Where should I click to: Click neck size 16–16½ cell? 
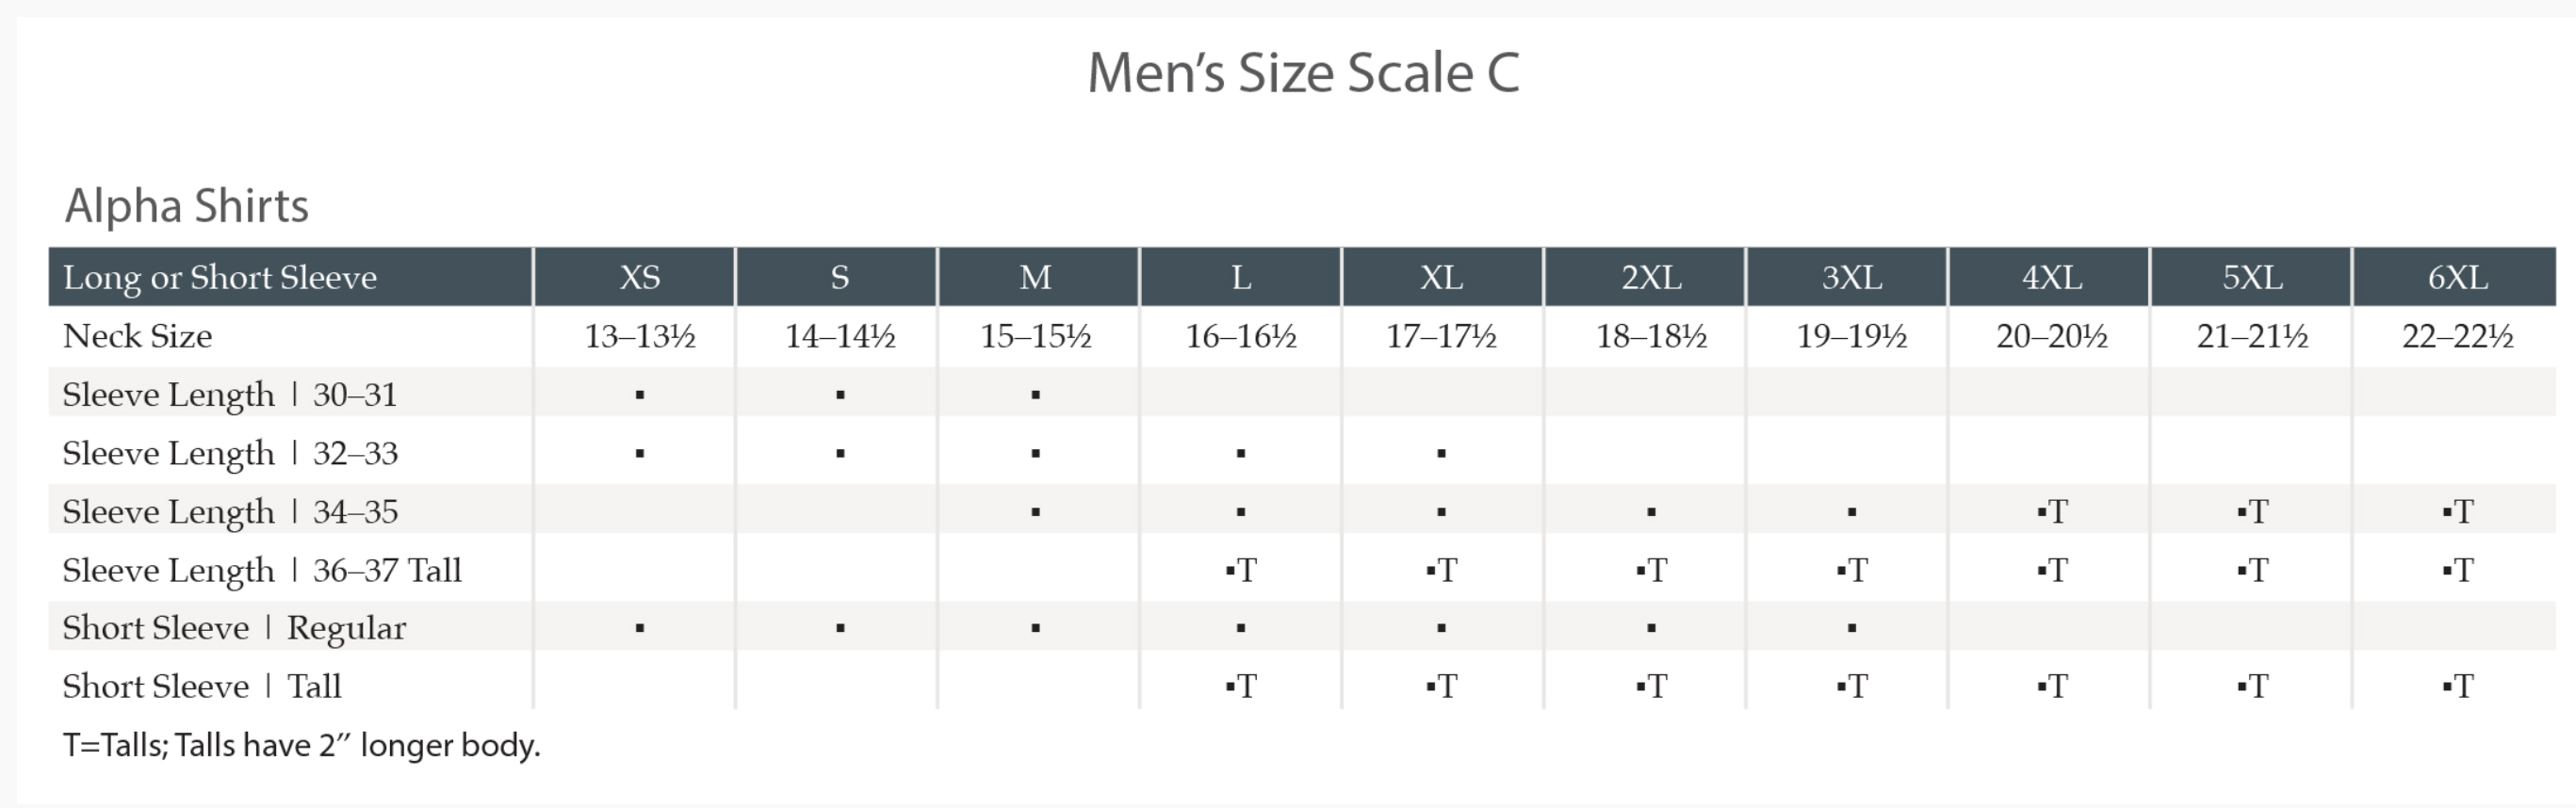tap(1240, 336)
